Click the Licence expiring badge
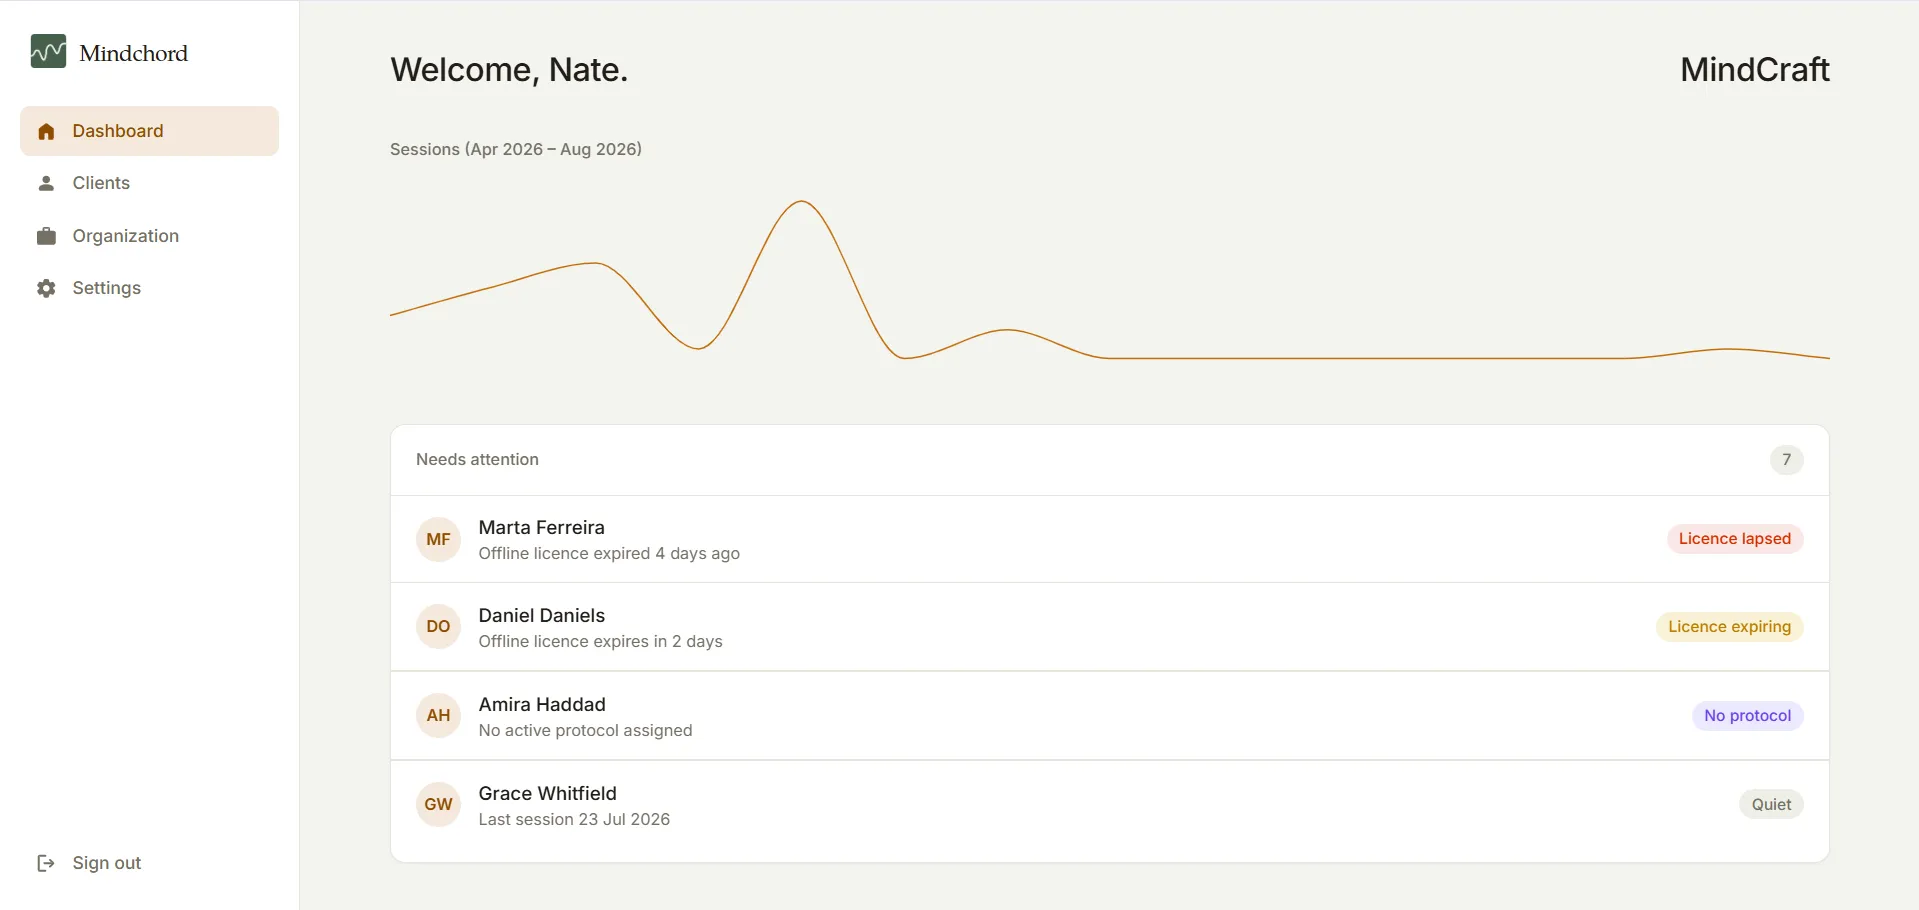This screenshot has width=1919, height=910. tap(1729, 627)
